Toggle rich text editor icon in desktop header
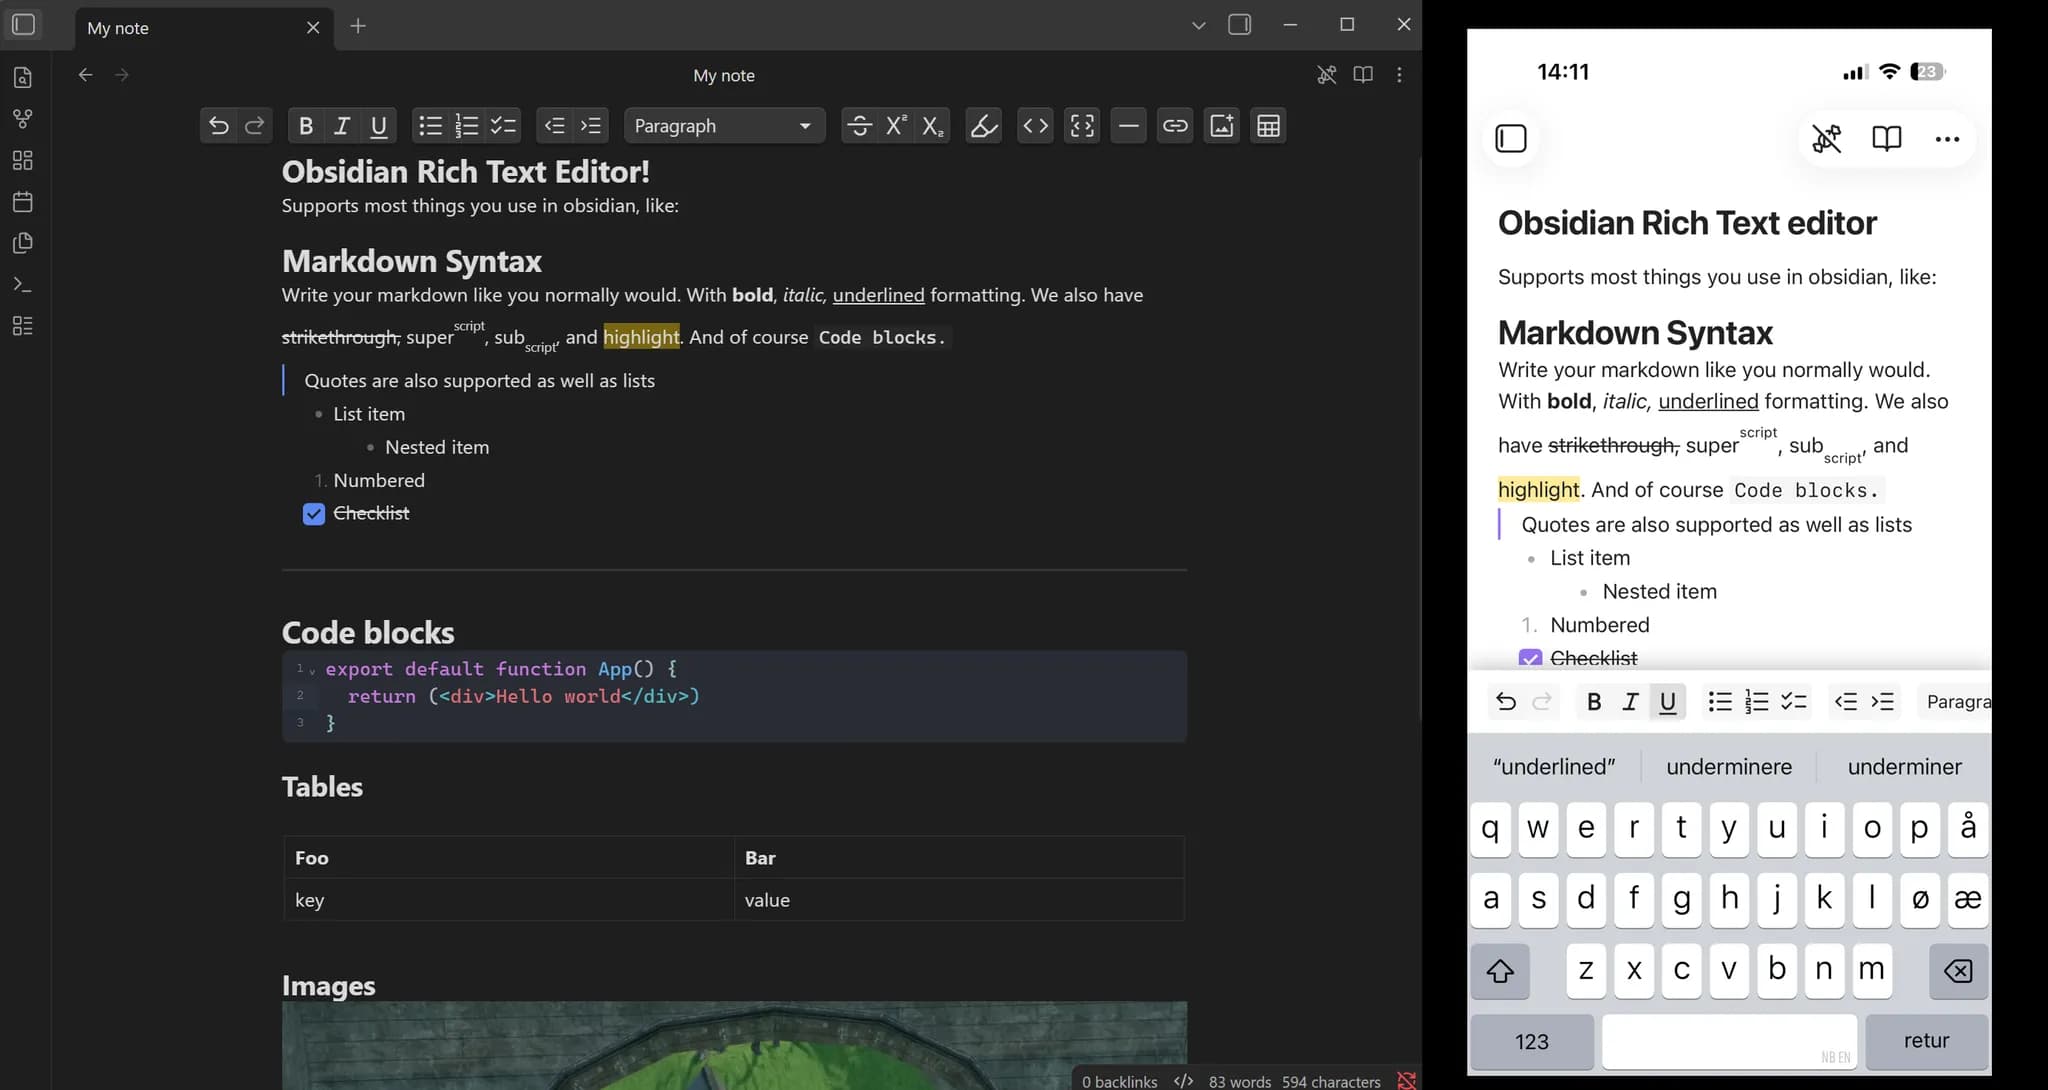2048x1090 pixels. click(x=1327, y=75)
